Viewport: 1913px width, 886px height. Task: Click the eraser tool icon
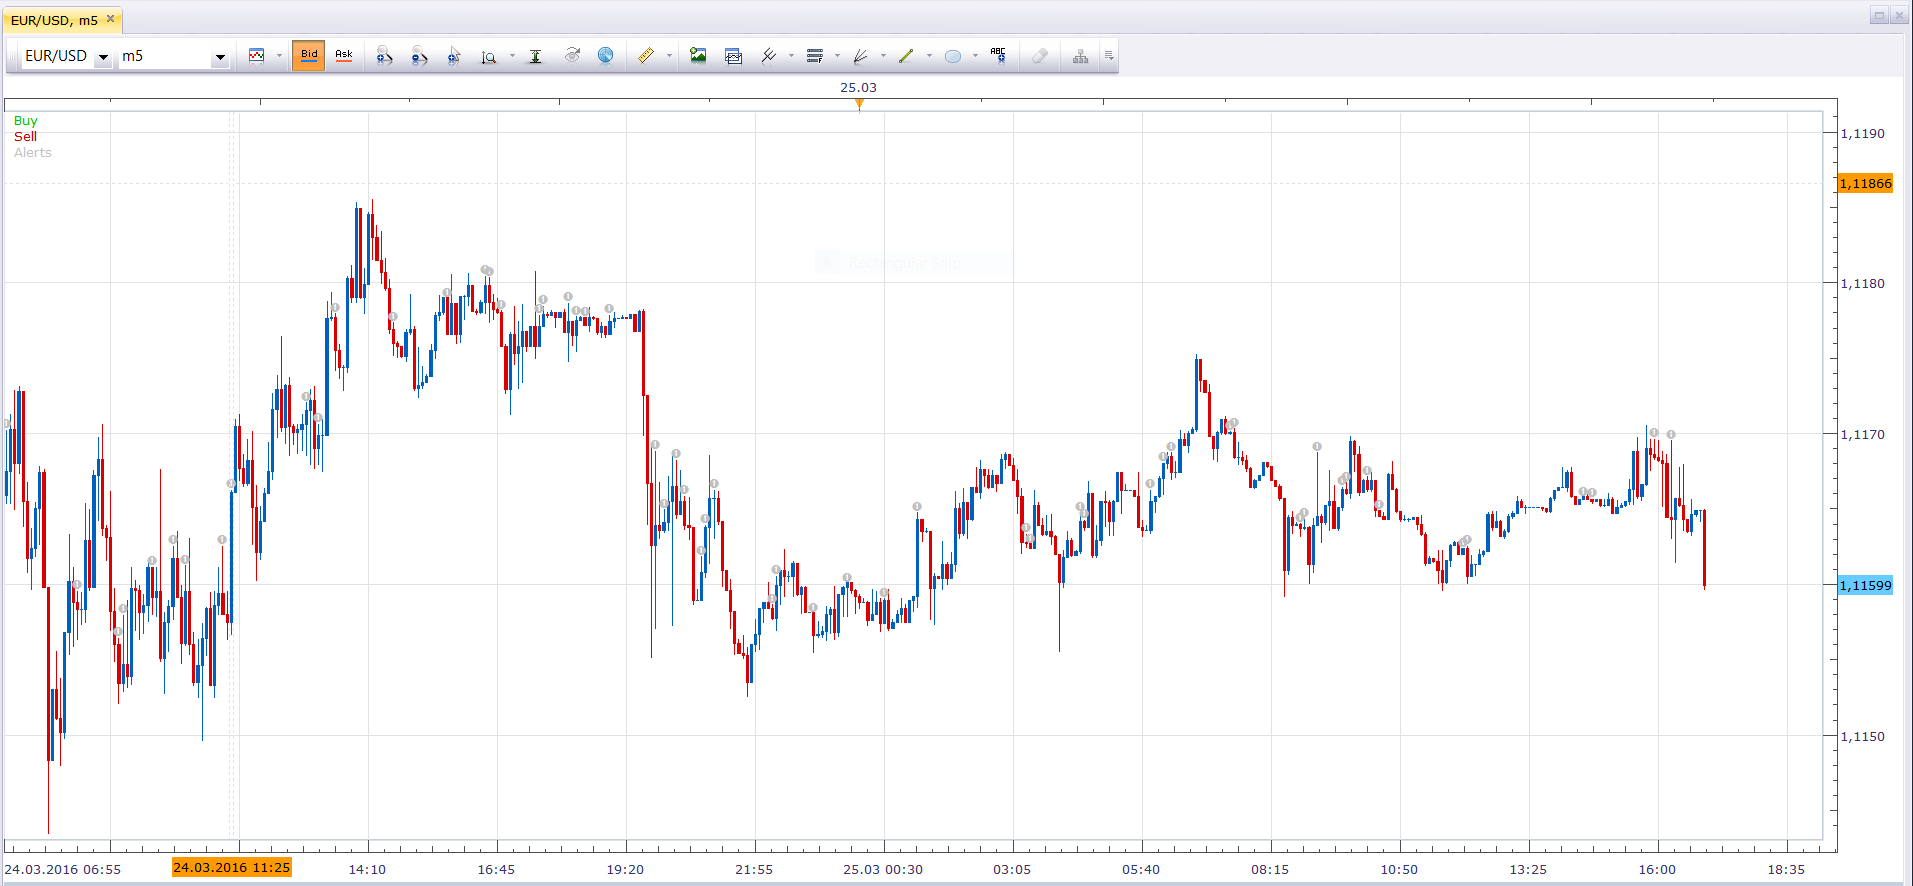[1040, 56]
